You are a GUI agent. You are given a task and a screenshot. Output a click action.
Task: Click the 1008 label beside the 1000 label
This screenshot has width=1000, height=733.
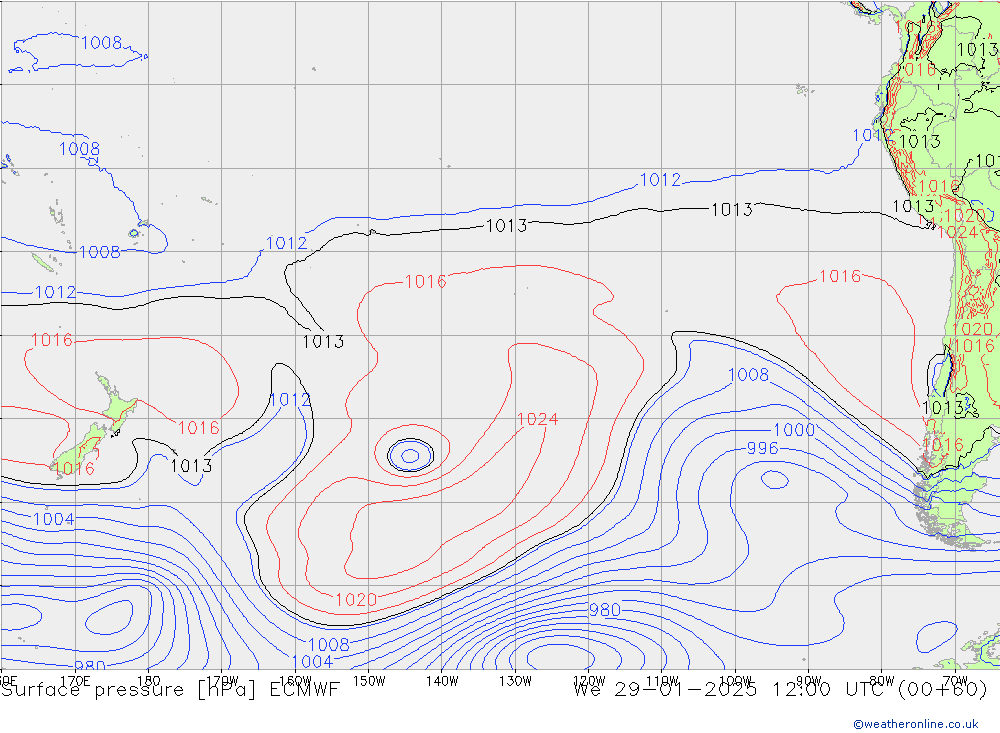[x=749, y=374]
